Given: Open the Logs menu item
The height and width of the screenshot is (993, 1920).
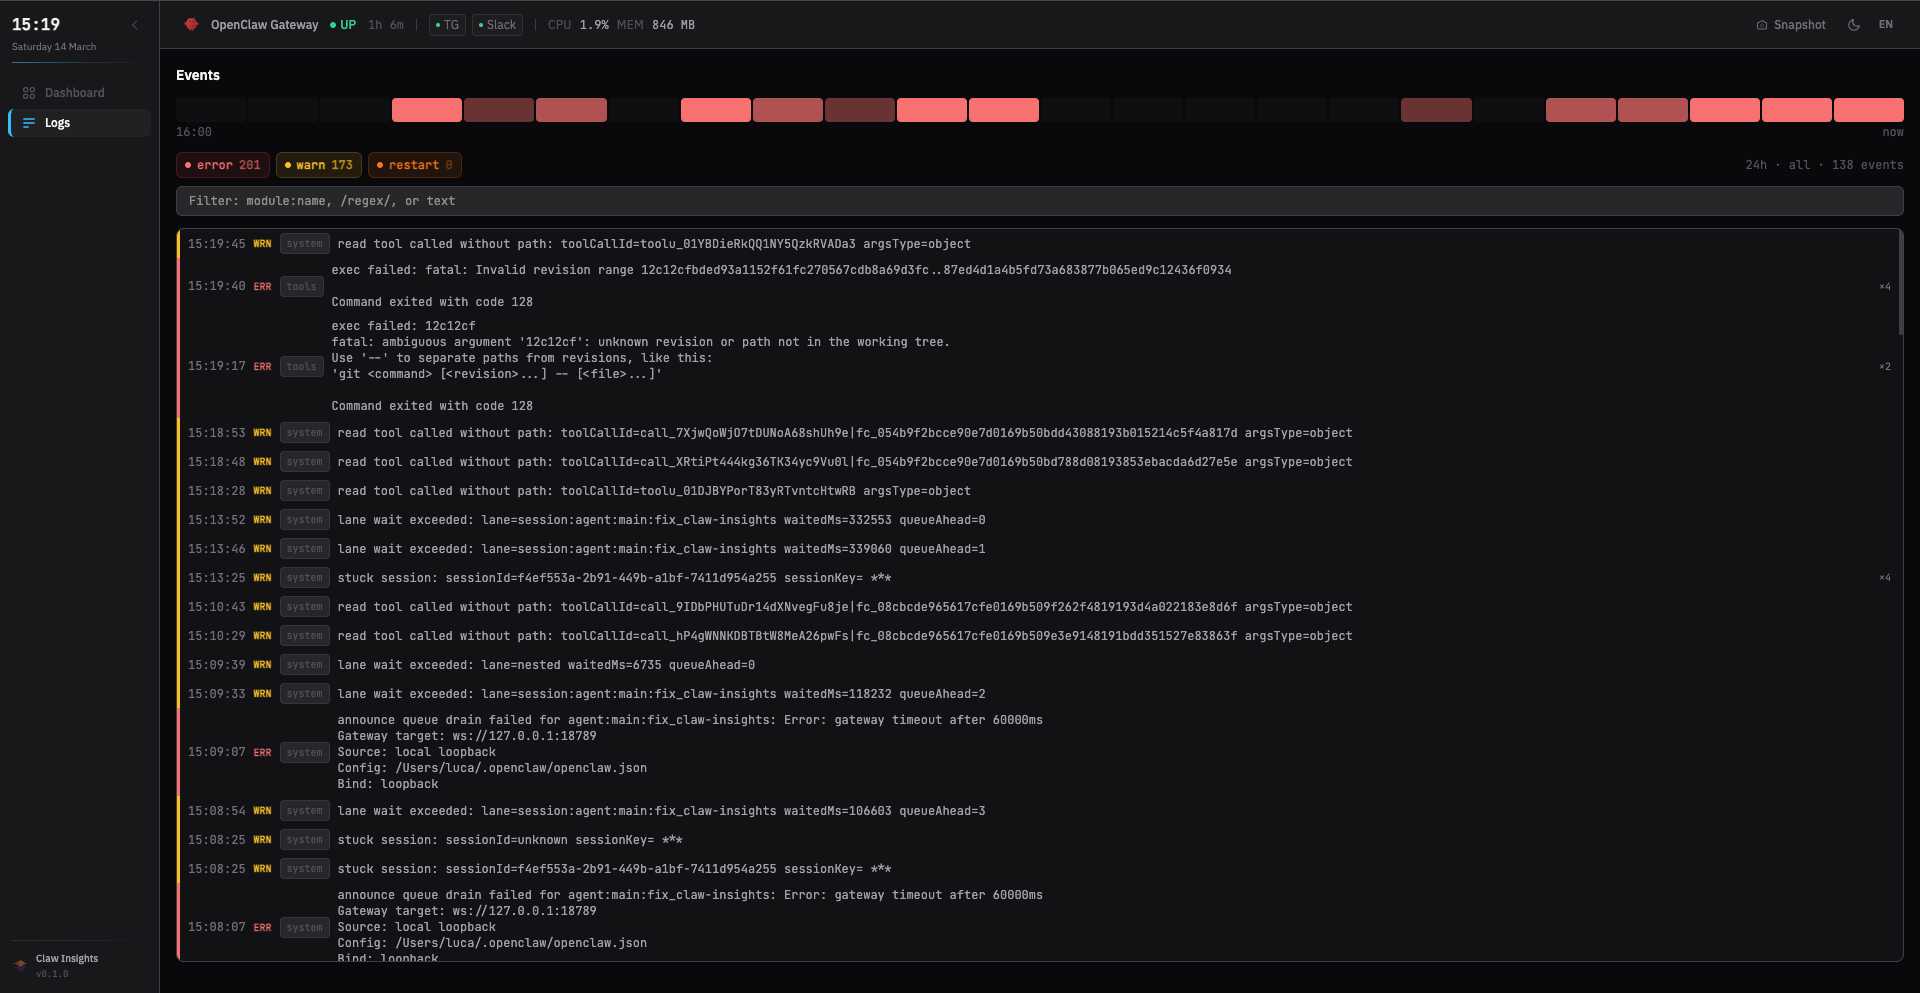Looking at the screenshot, I should pyautogui.click(x=80, y=123).
